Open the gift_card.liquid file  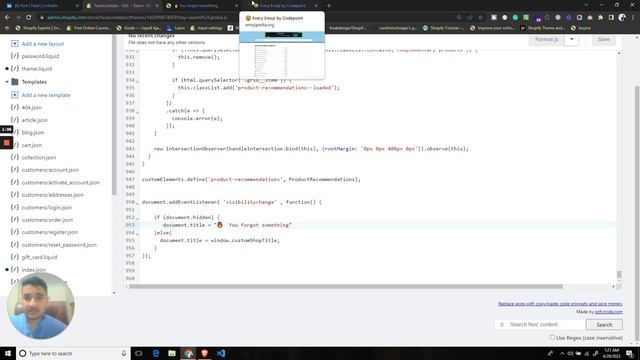tap(39, 257)
